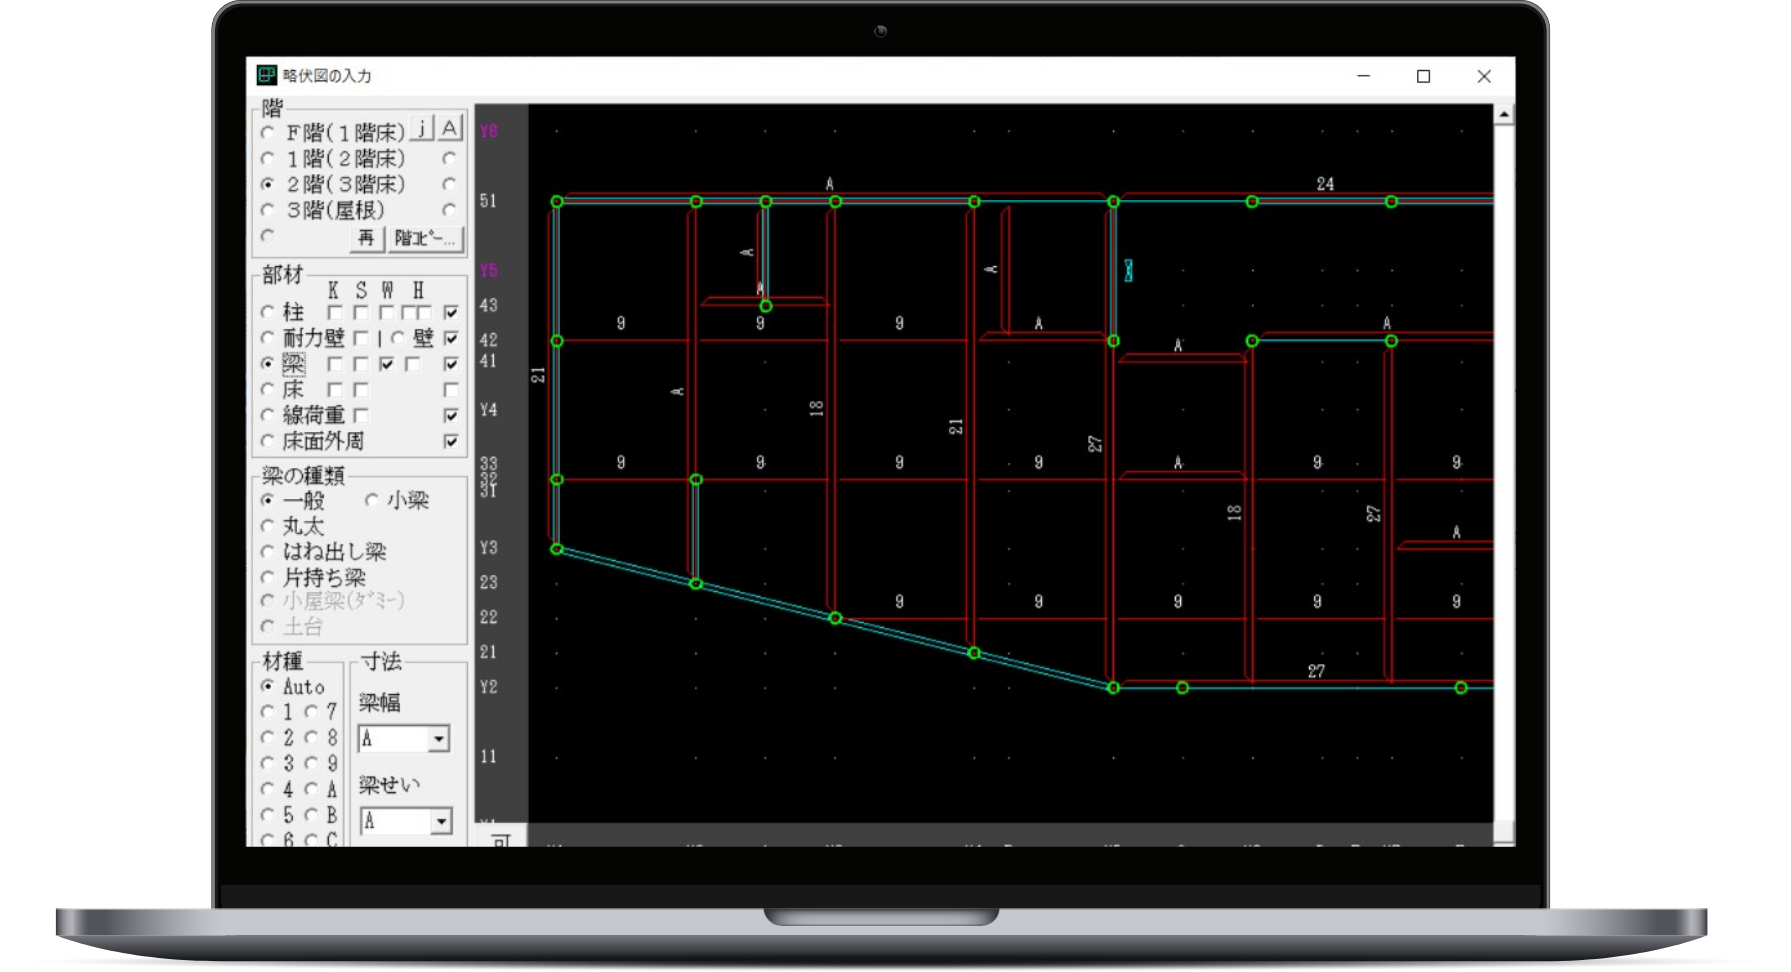Click the 'A' button in 階 panel
Screen dimensions: 1791x972
450,128
